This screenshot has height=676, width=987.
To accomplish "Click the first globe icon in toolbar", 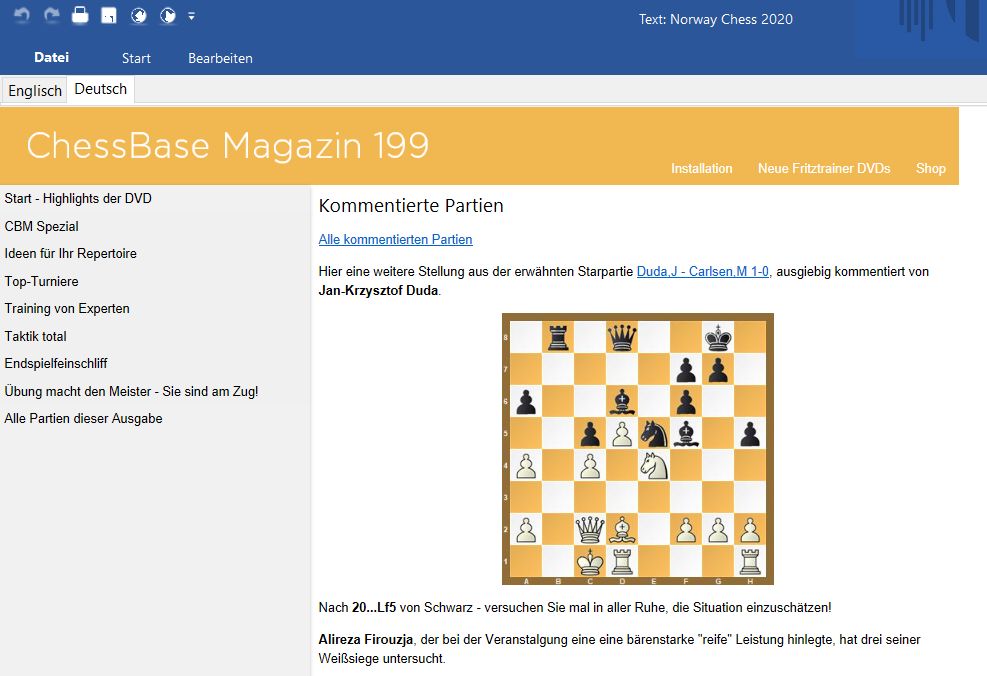I will point(139,16).
